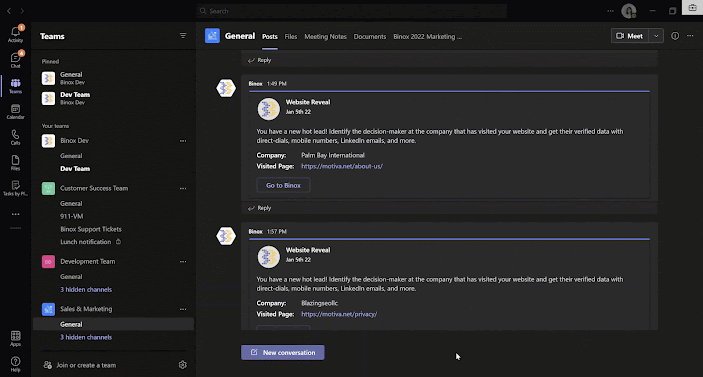Screen dimensions: 703x377
Task: Collapse the Sales & Marketing team
Action: (x=86, y=309)
